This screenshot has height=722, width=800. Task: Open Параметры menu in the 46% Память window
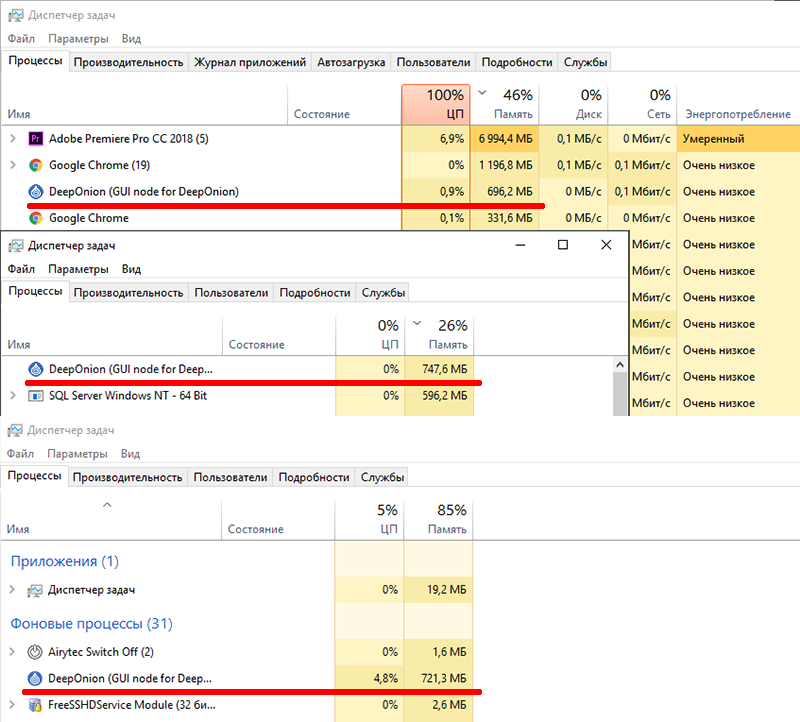78,39
